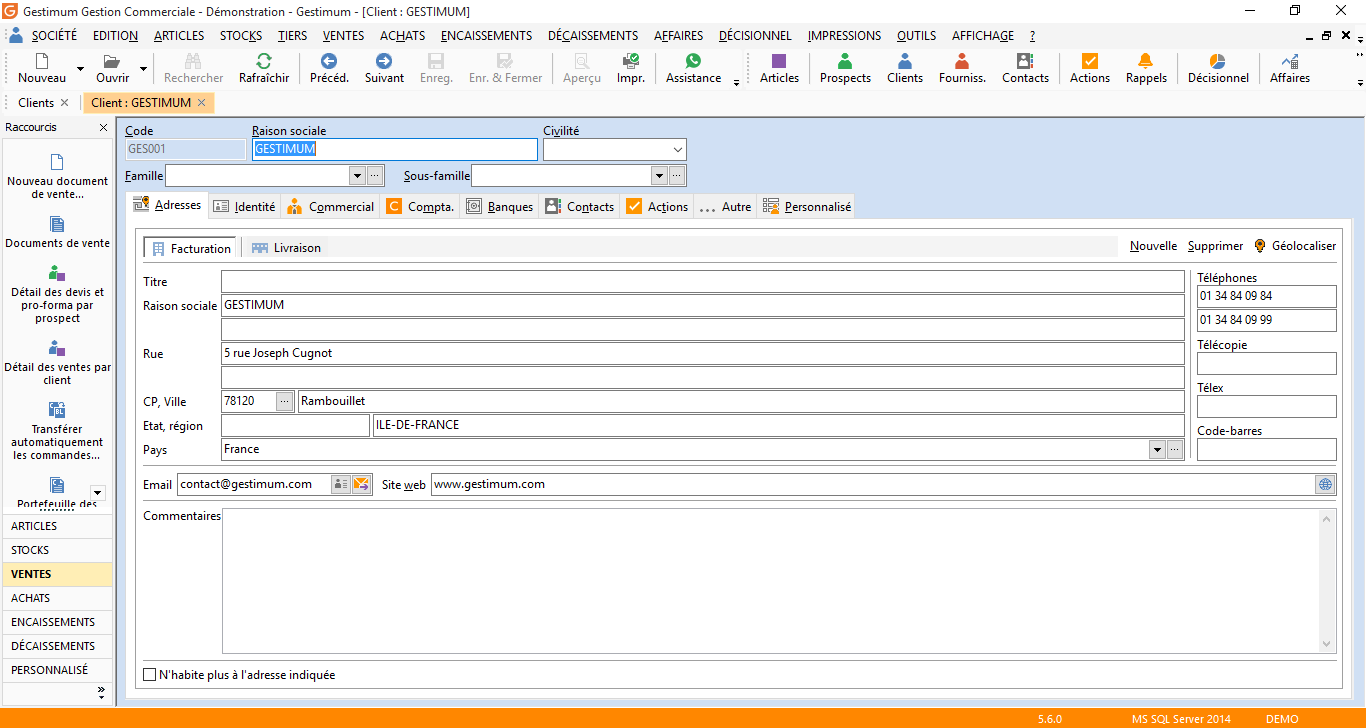Select ARTICLES section in sidebar
The height and width of the screenshot is (728, 1366).
tap(57, 526)
